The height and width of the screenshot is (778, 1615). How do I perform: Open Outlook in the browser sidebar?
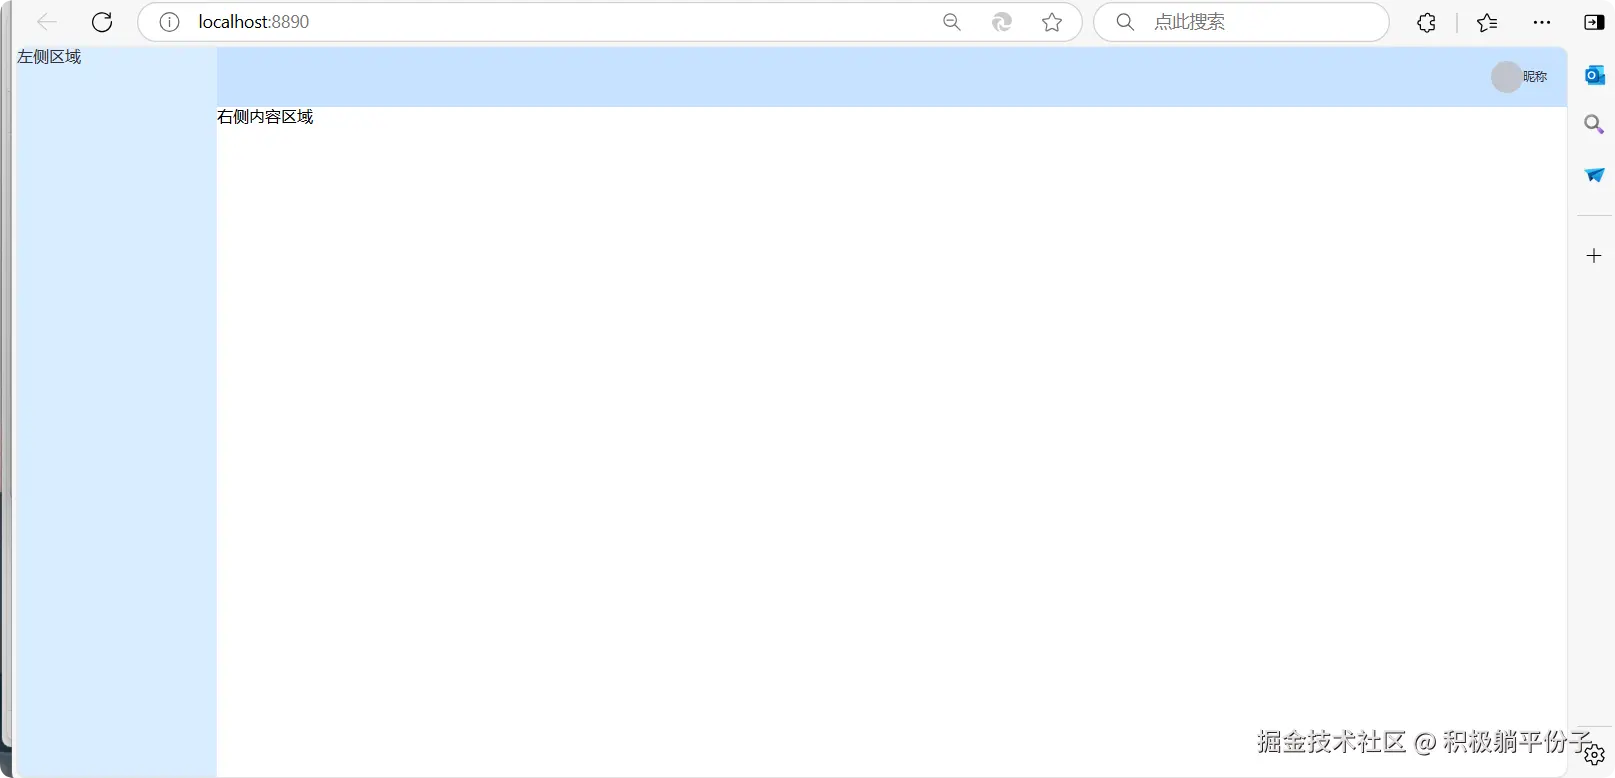pyautogui.click(x=1594, y=75)
